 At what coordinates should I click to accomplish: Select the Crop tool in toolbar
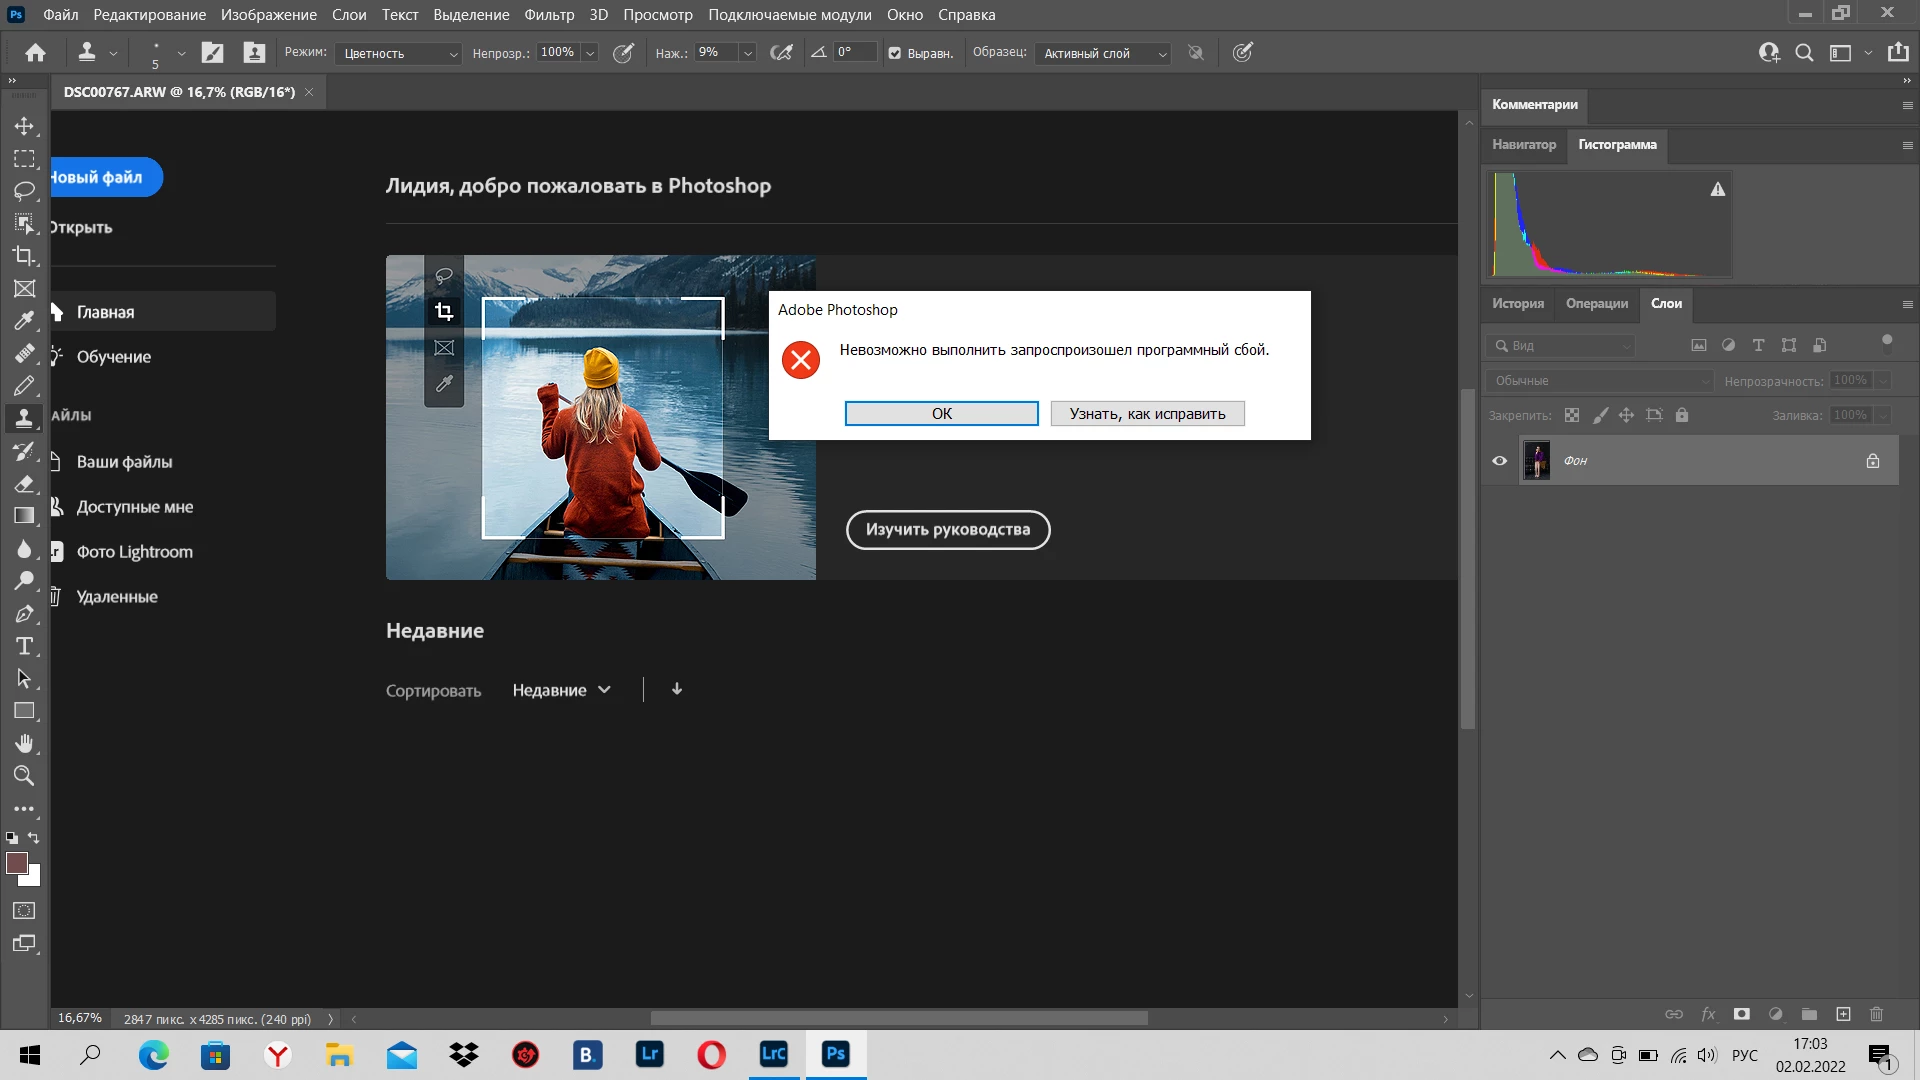point(24,256)
